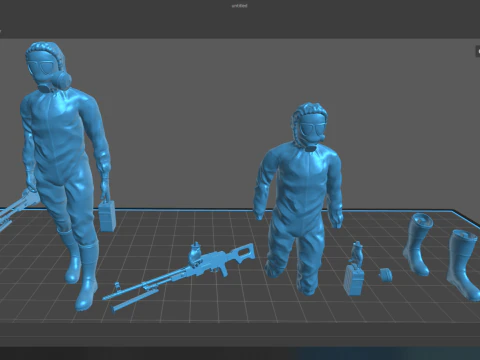The height and width of the screenshot is (360, 480).
Task: Select the ammo box held by the tall figure
Action: pos(107,216)
